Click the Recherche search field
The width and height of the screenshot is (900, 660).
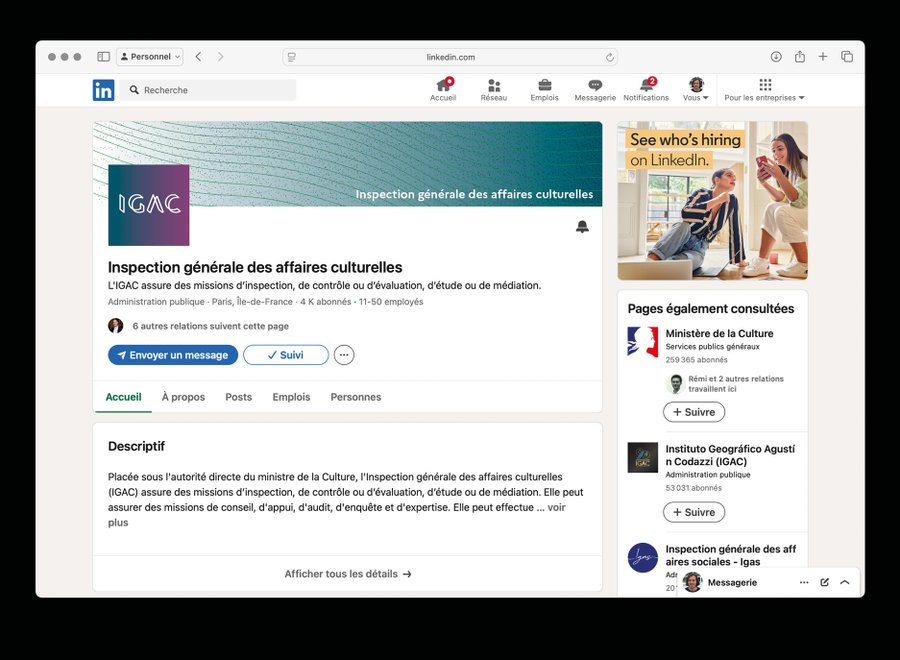point(208,90)
